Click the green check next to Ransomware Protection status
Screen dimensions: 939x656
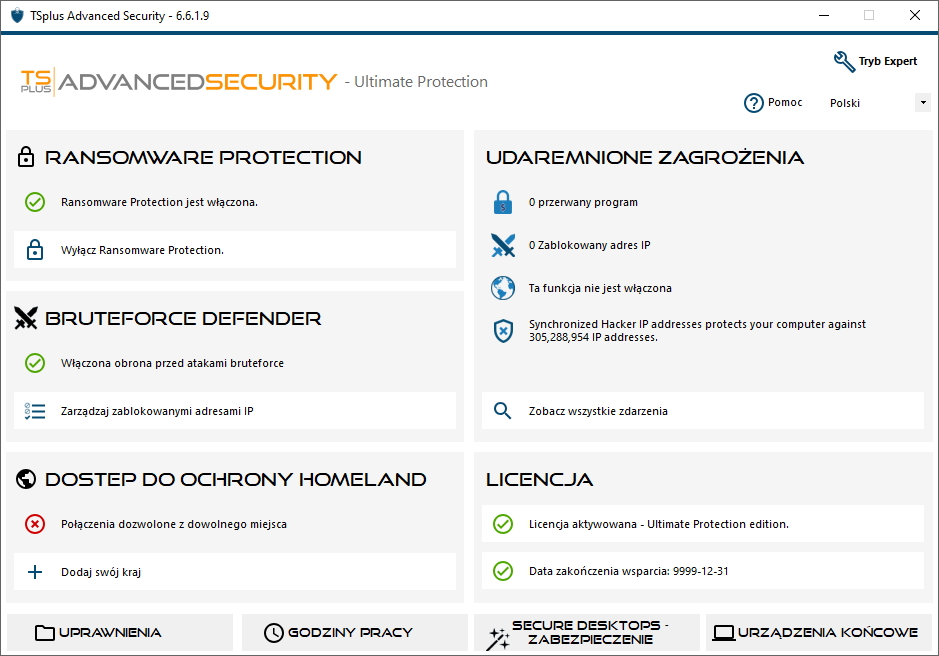(x=35, y=202)
